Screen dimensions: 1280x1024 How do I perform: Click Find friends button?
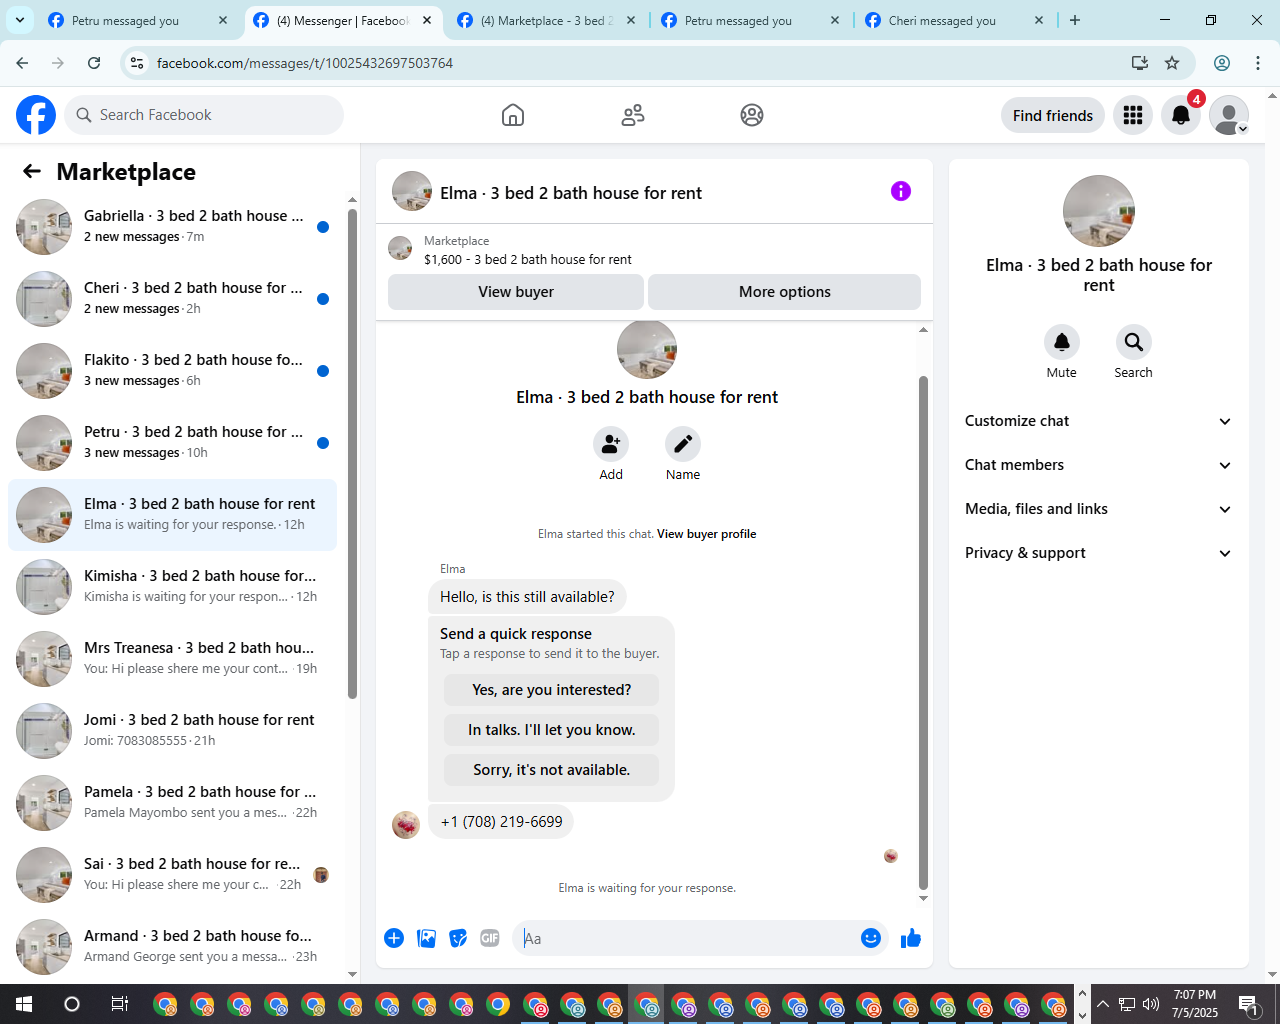pyautogui.click(x=1053, y=115)
